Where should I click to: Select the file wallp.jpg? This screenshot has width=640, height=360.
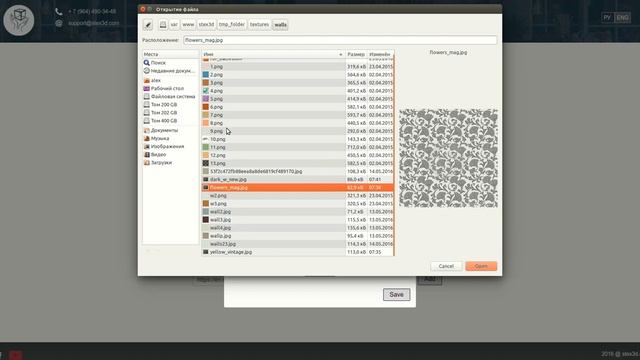pyautogui.click(x=297, y=236)
